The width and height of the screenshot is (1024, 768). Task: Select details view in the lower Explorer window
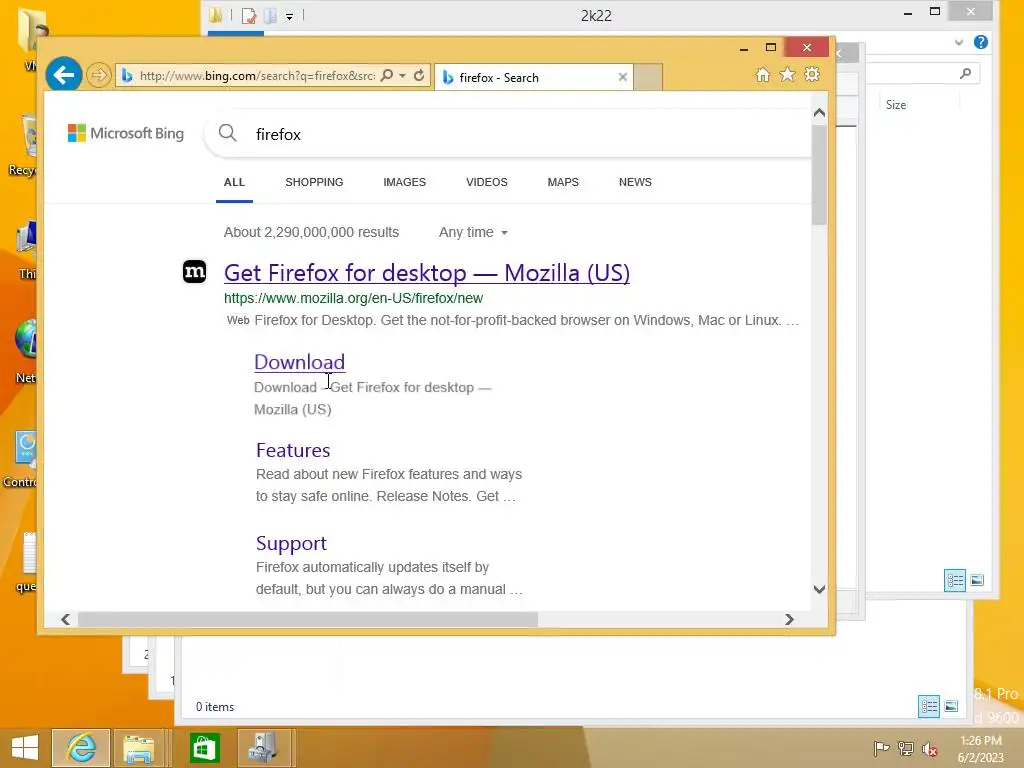tap(929, 706)
